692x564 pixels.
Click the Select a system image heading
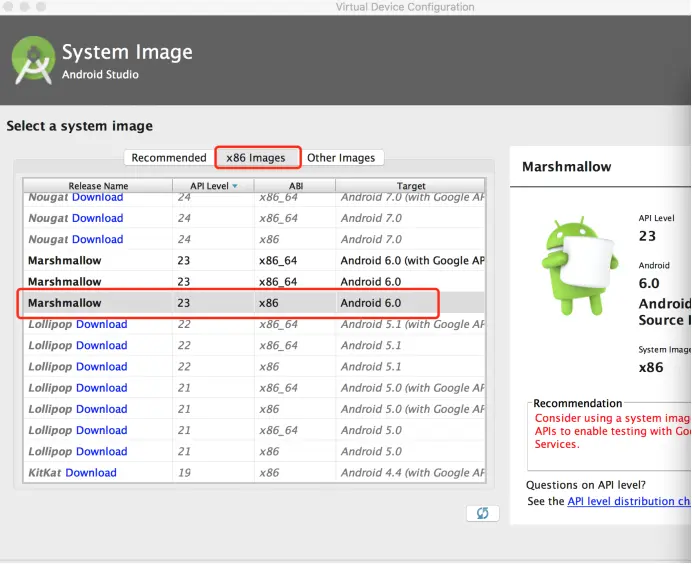pos(79,126)
